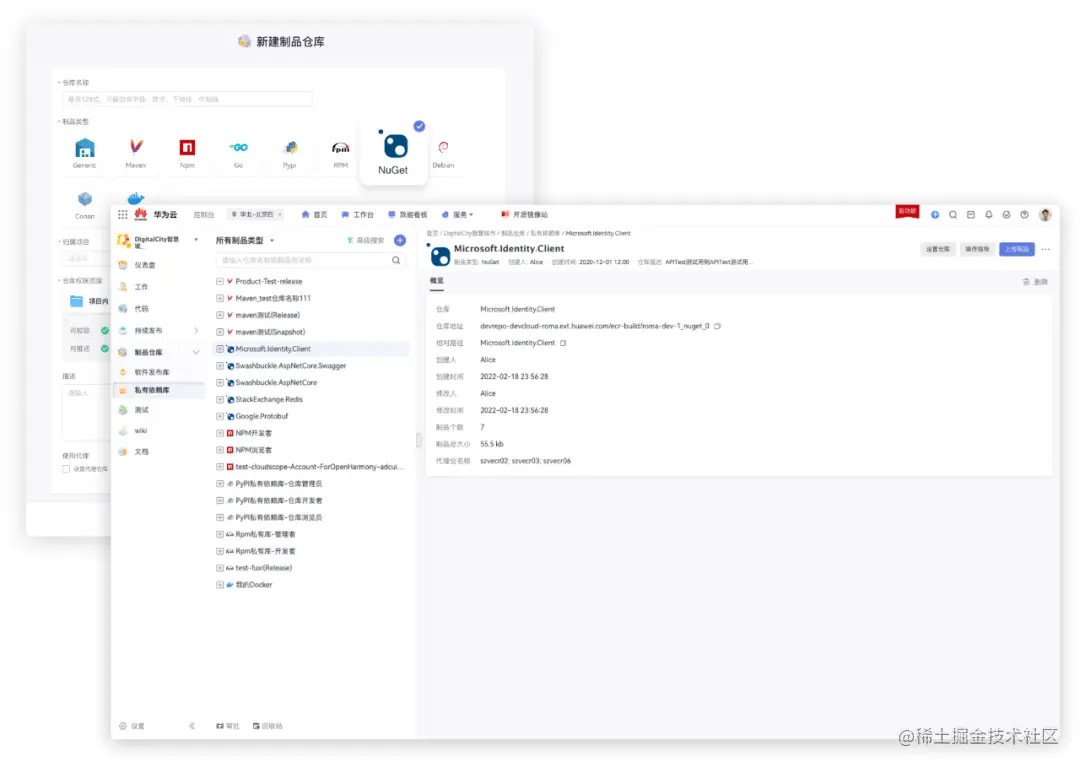Image resolution: width=1080 pixels, height=768 pixels.
Task: Select Conan type in new repository dialog
Action: coord(85,205)
